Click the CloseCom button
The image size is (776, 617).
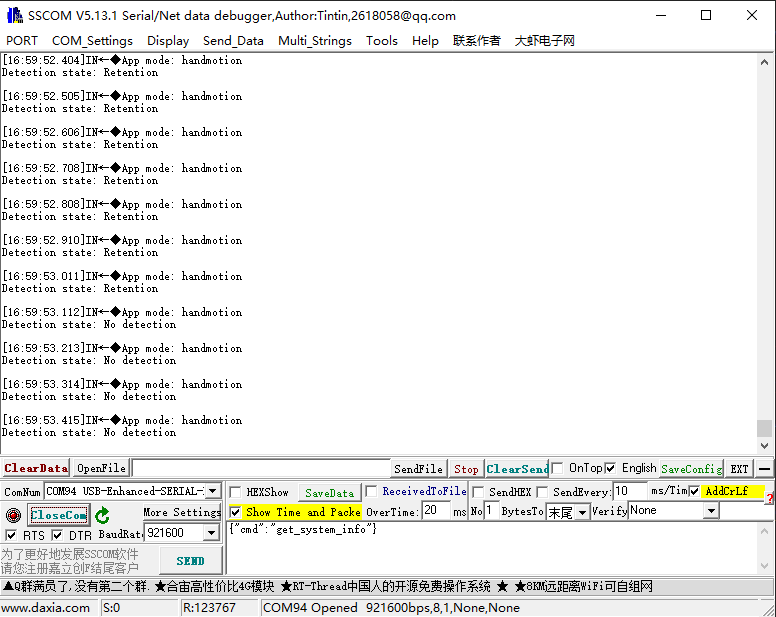(58, 515)
